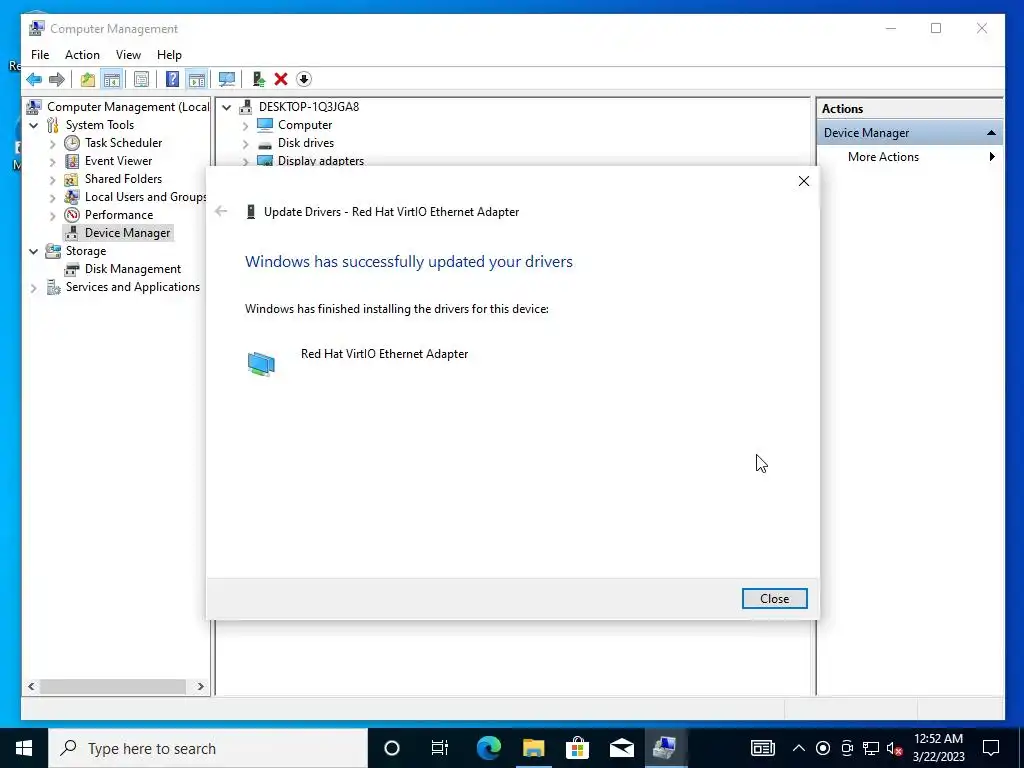Expand the Event Viewer node arrow
This screenshot has width=1024, height=768.
[x=53, y=161]
